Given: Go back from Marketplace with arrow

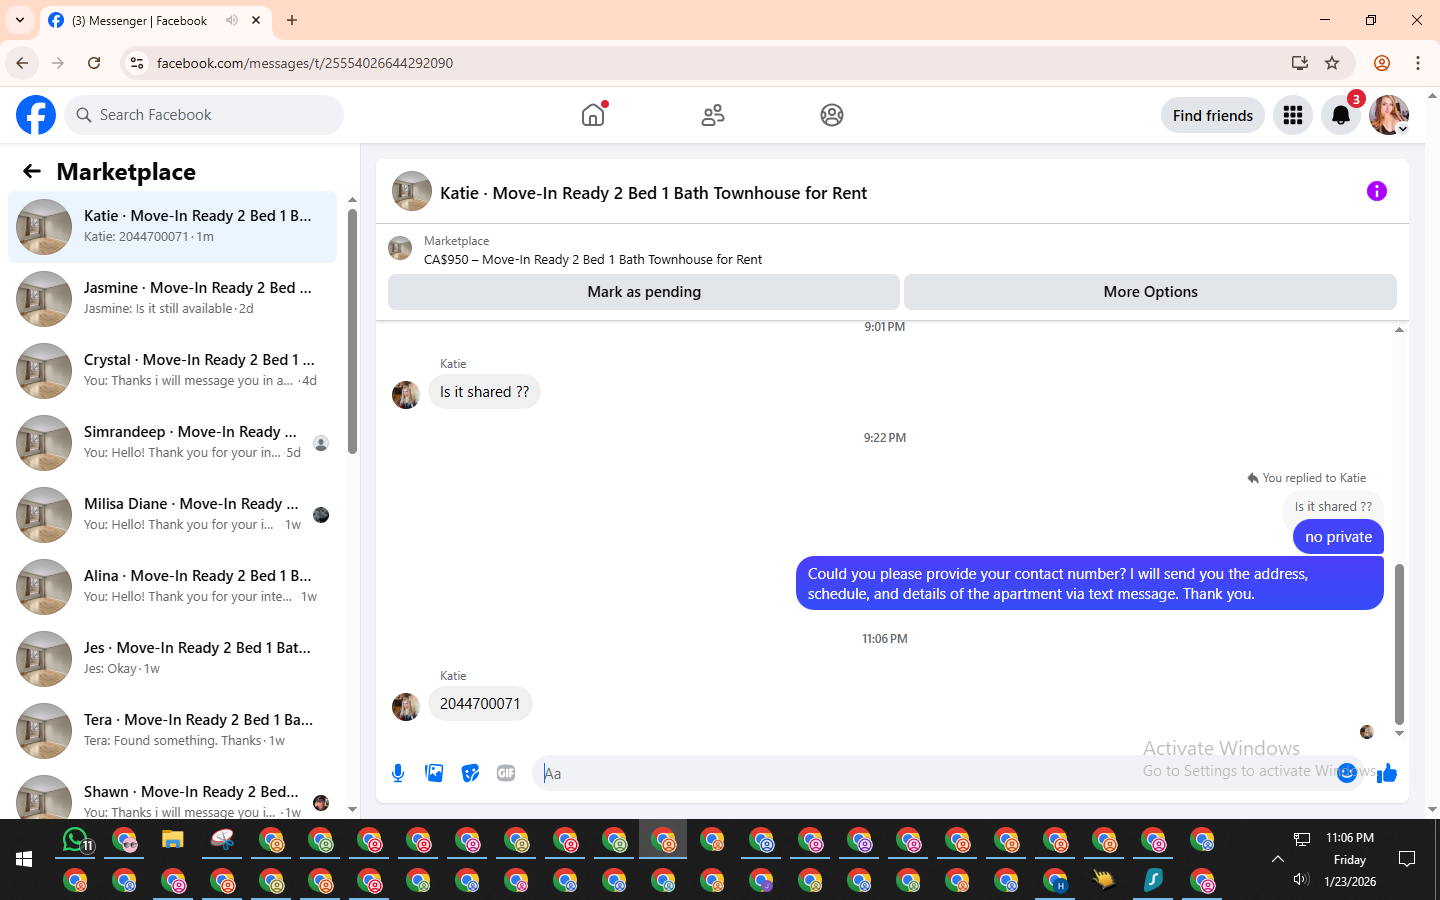Looking at the screenshot, I should (32, 171).
